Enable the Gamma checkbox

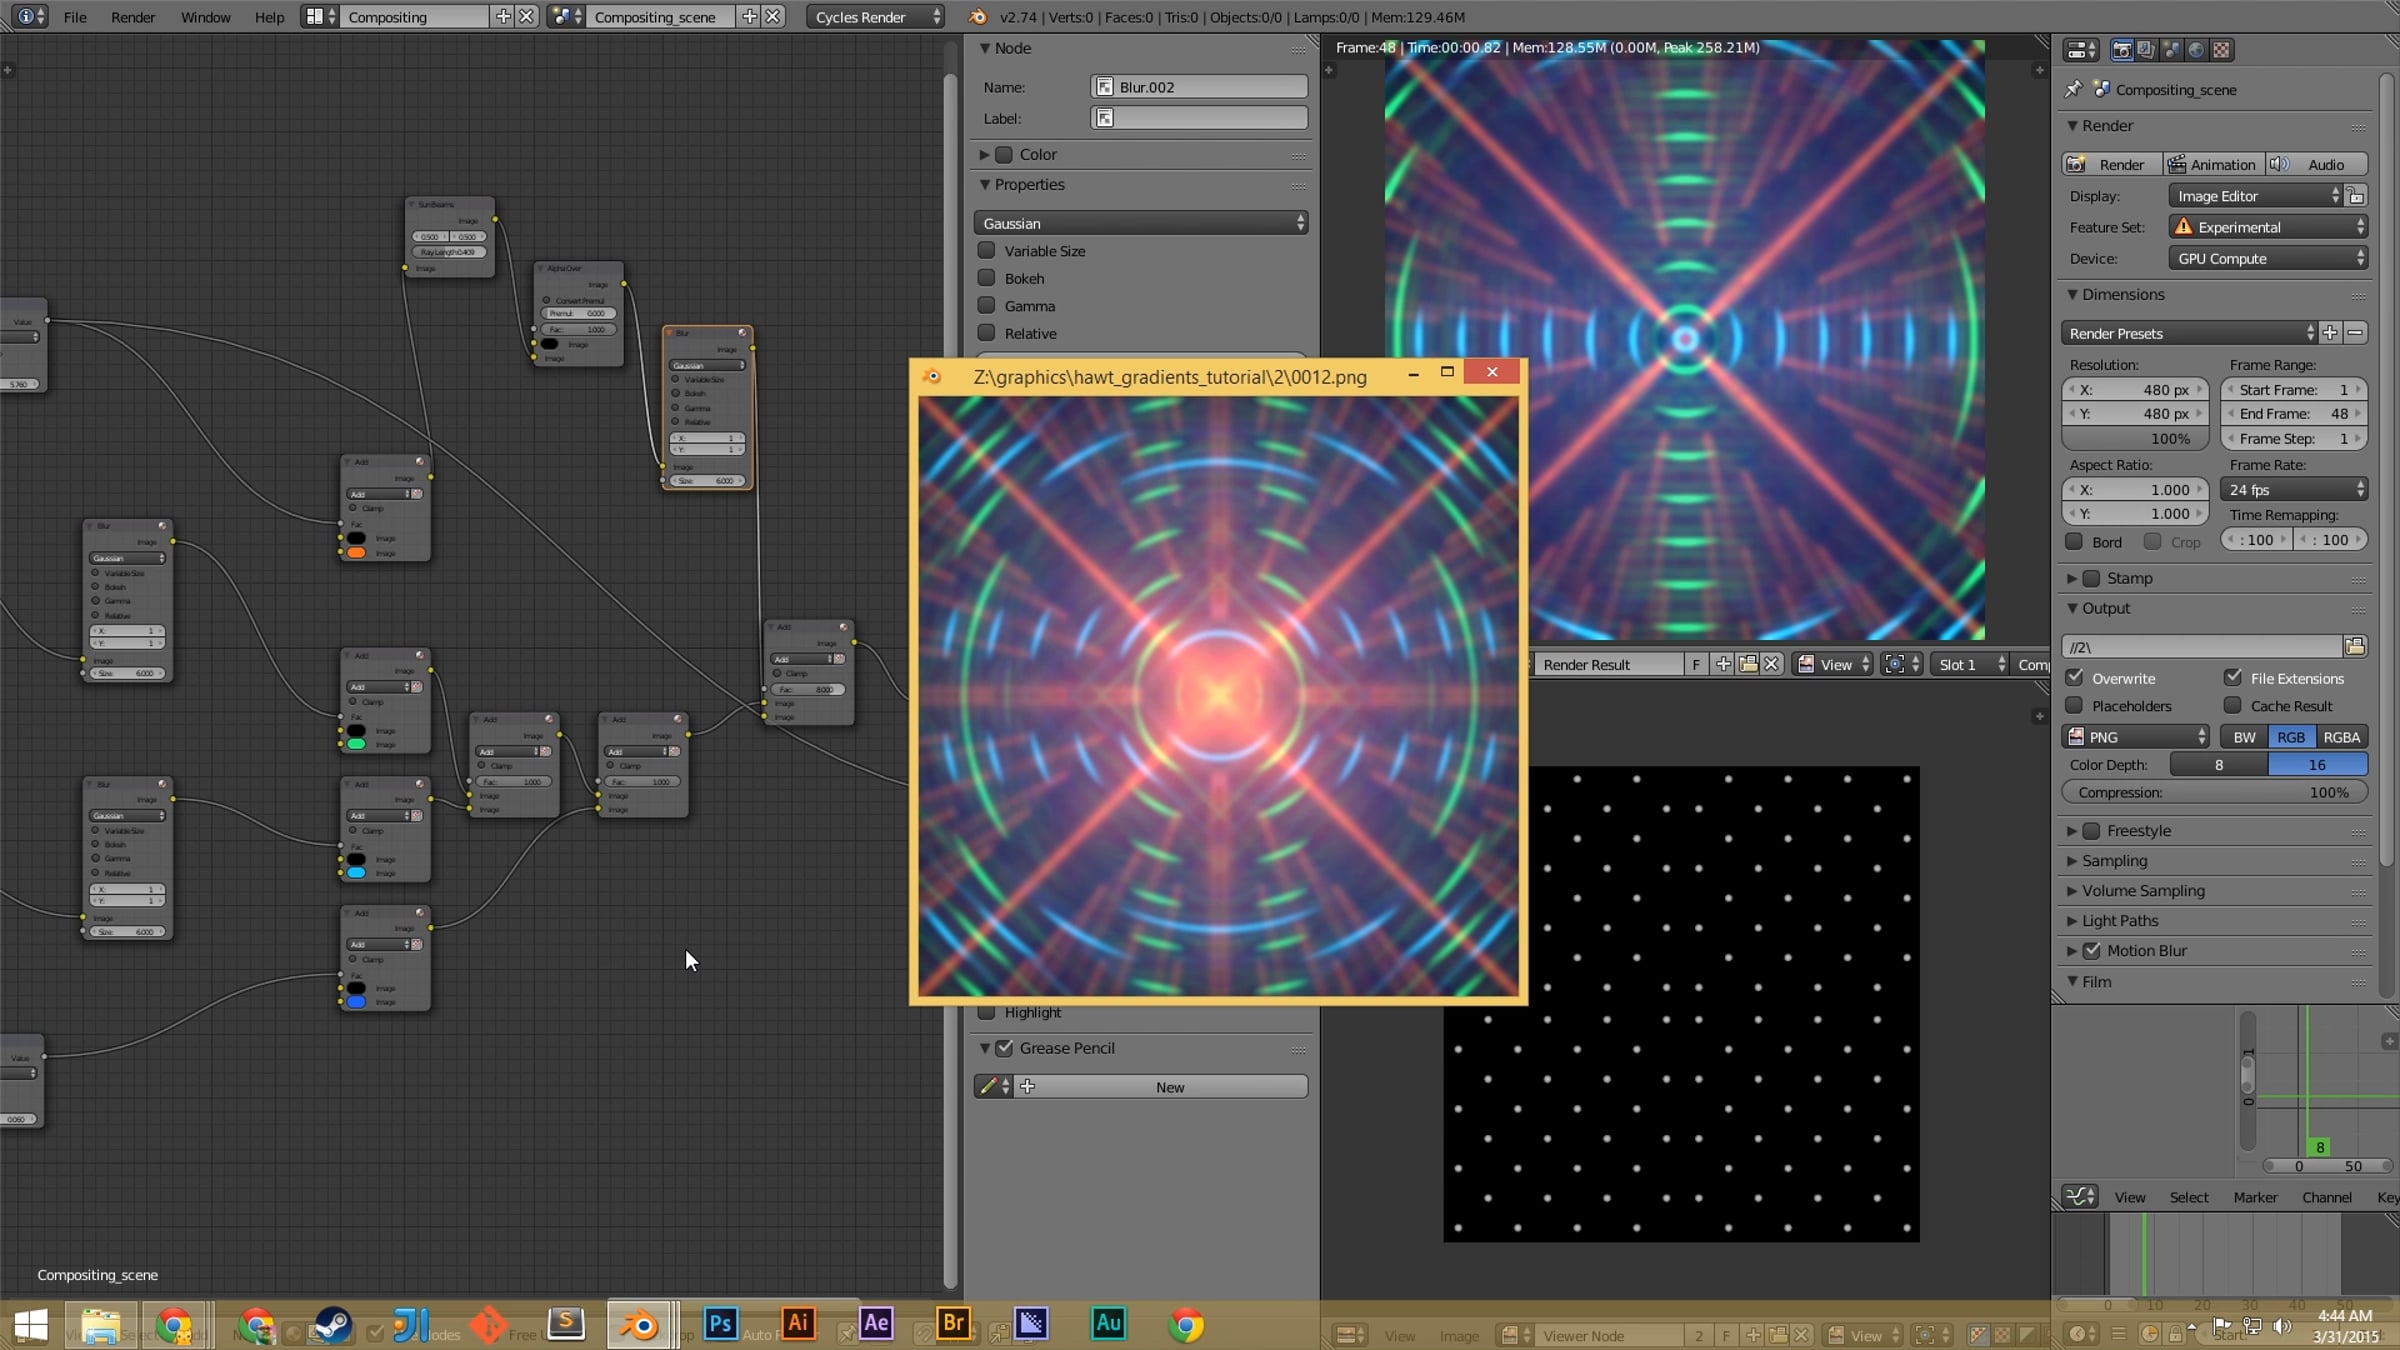[x=987, y=306]
